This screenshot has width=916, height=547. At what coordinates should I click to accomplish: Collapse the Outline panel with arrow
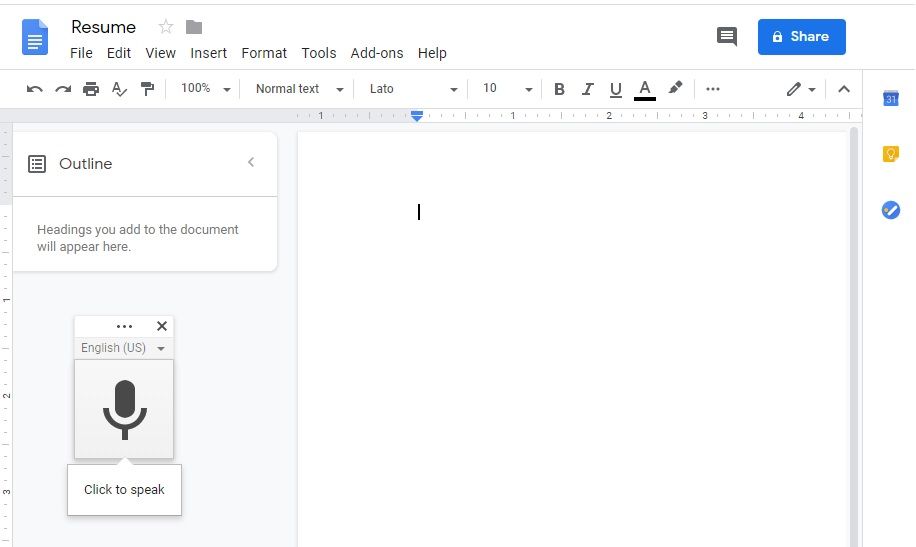tap(251, 163)
